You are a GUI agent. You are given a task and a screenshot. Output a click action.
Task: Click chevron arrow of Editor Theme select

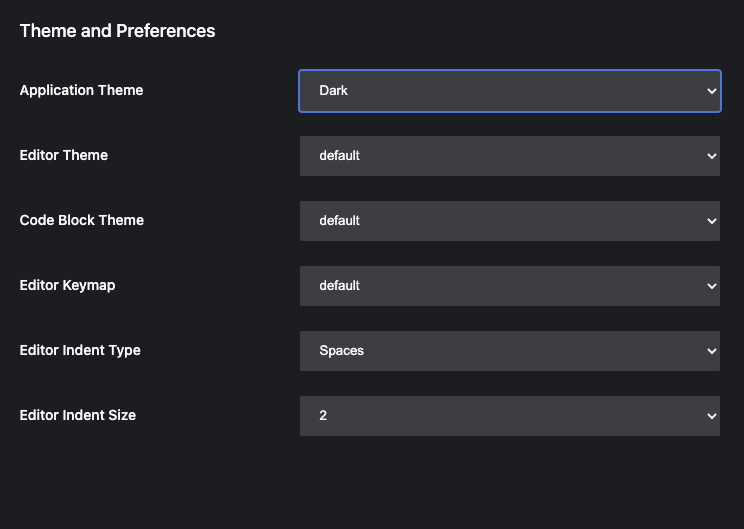(x=711, y=156)
